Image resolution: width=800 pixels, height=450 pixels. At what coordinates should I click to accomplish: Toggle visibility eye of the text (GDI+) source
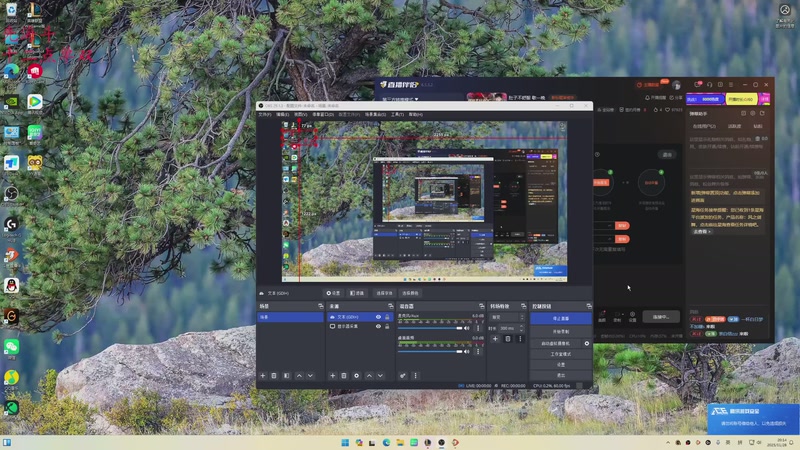378,317
